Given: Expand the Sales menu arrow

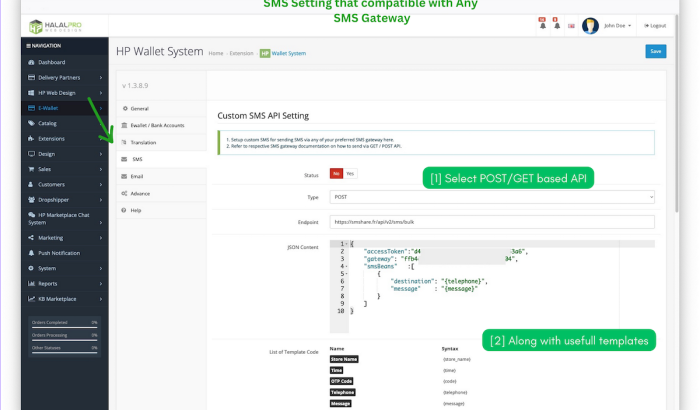Looking at the screenshot, I should click(100, 169).
